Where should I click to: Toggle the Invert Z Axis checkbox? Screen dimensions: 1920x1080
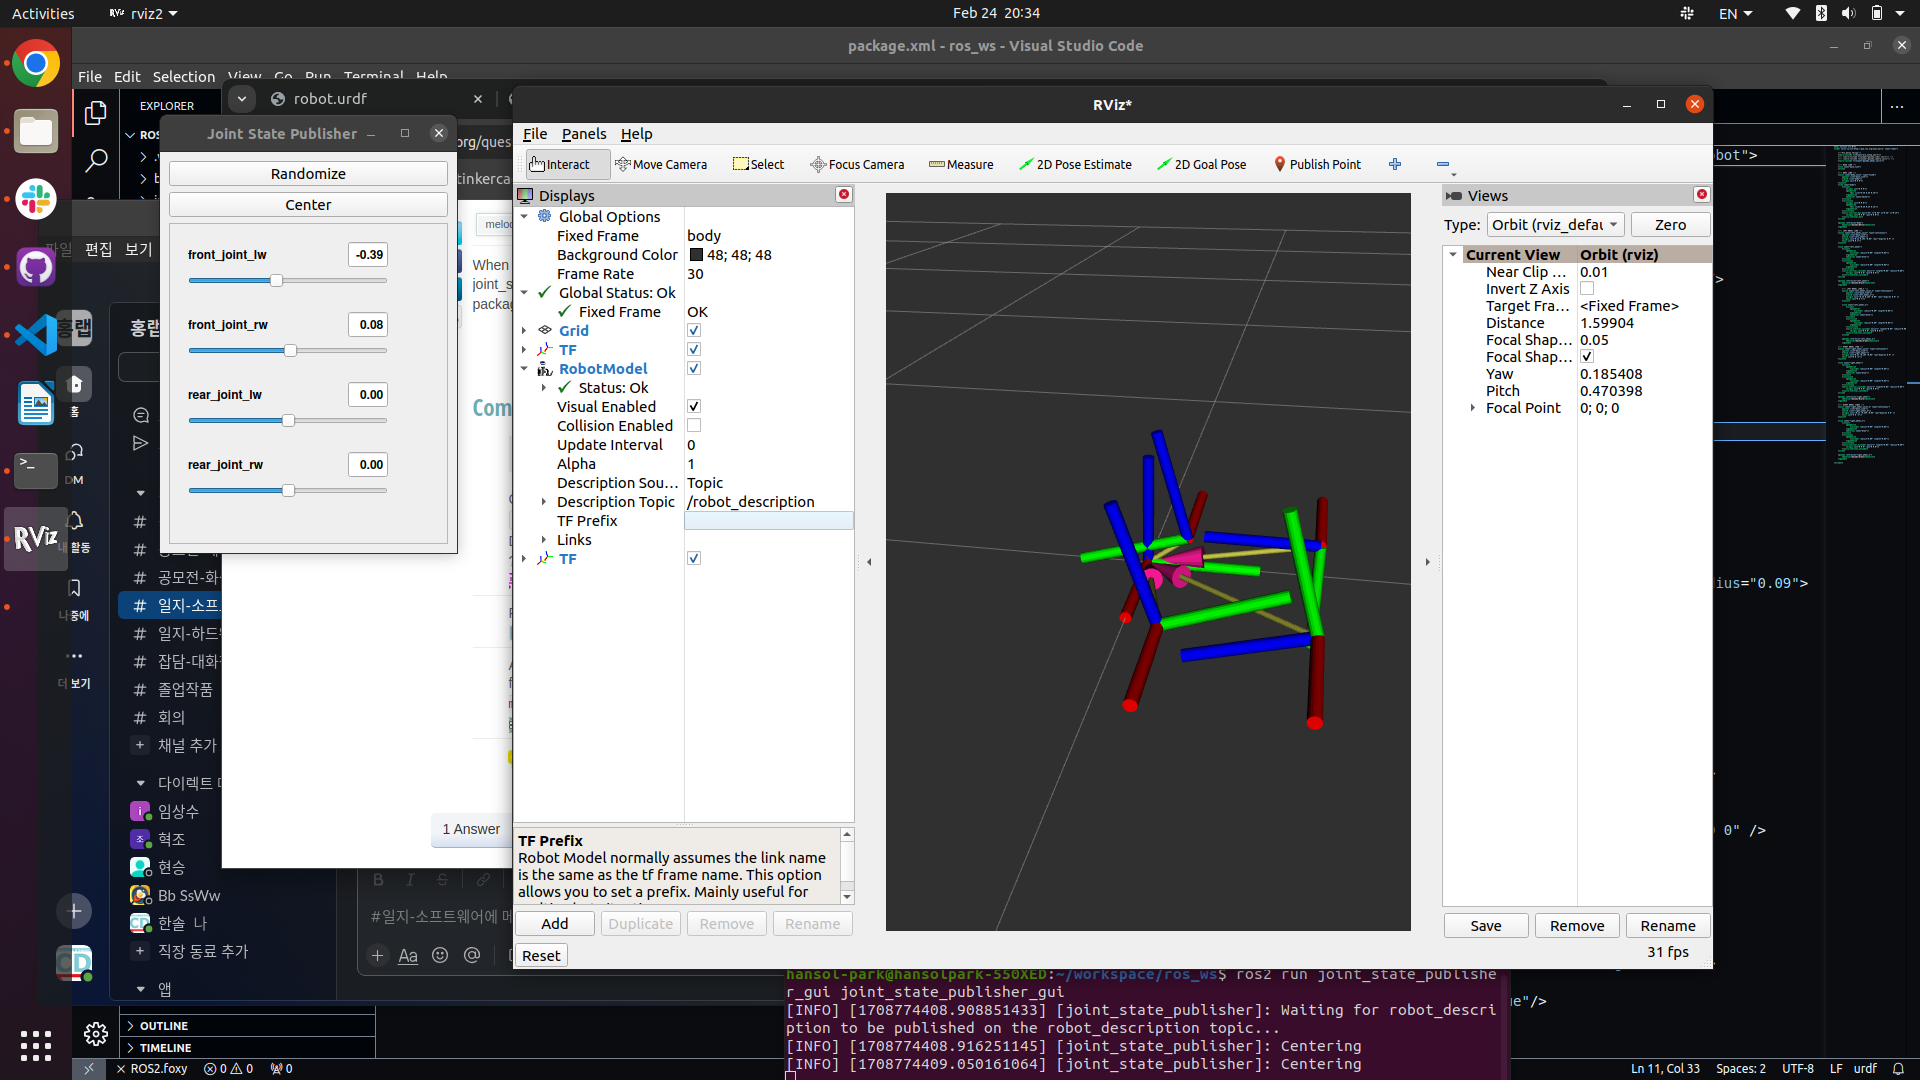(x=1587, y=289)
